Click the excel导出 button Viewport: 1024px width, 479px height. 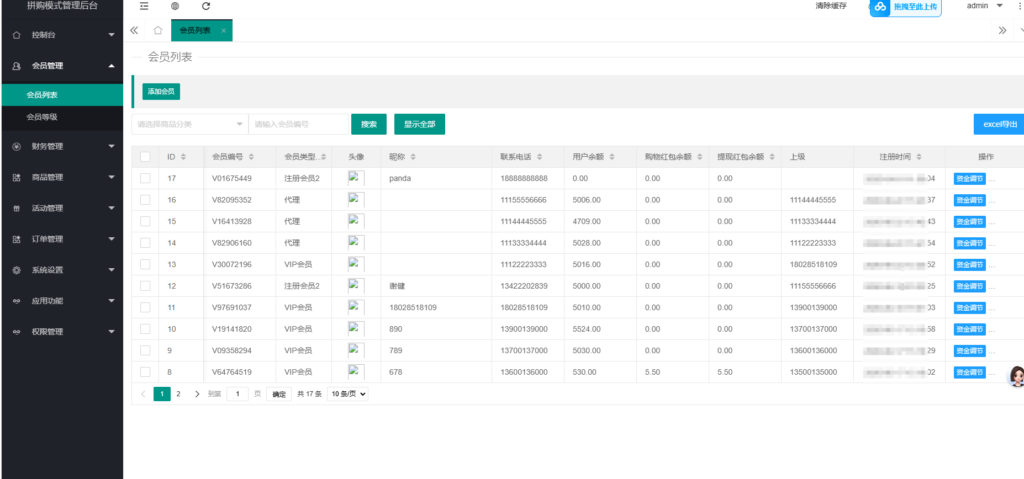pos(998,124)
